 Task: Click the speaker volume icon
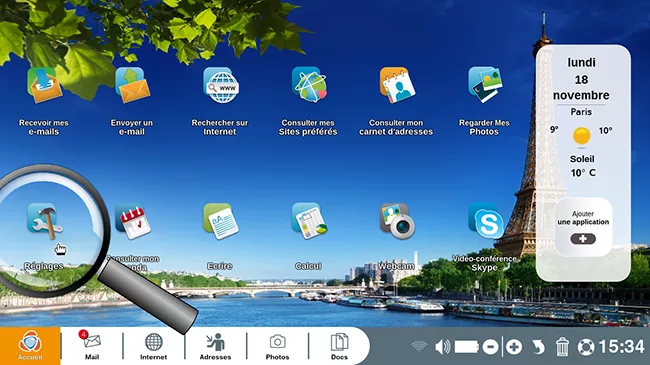[x=443, y=347]
